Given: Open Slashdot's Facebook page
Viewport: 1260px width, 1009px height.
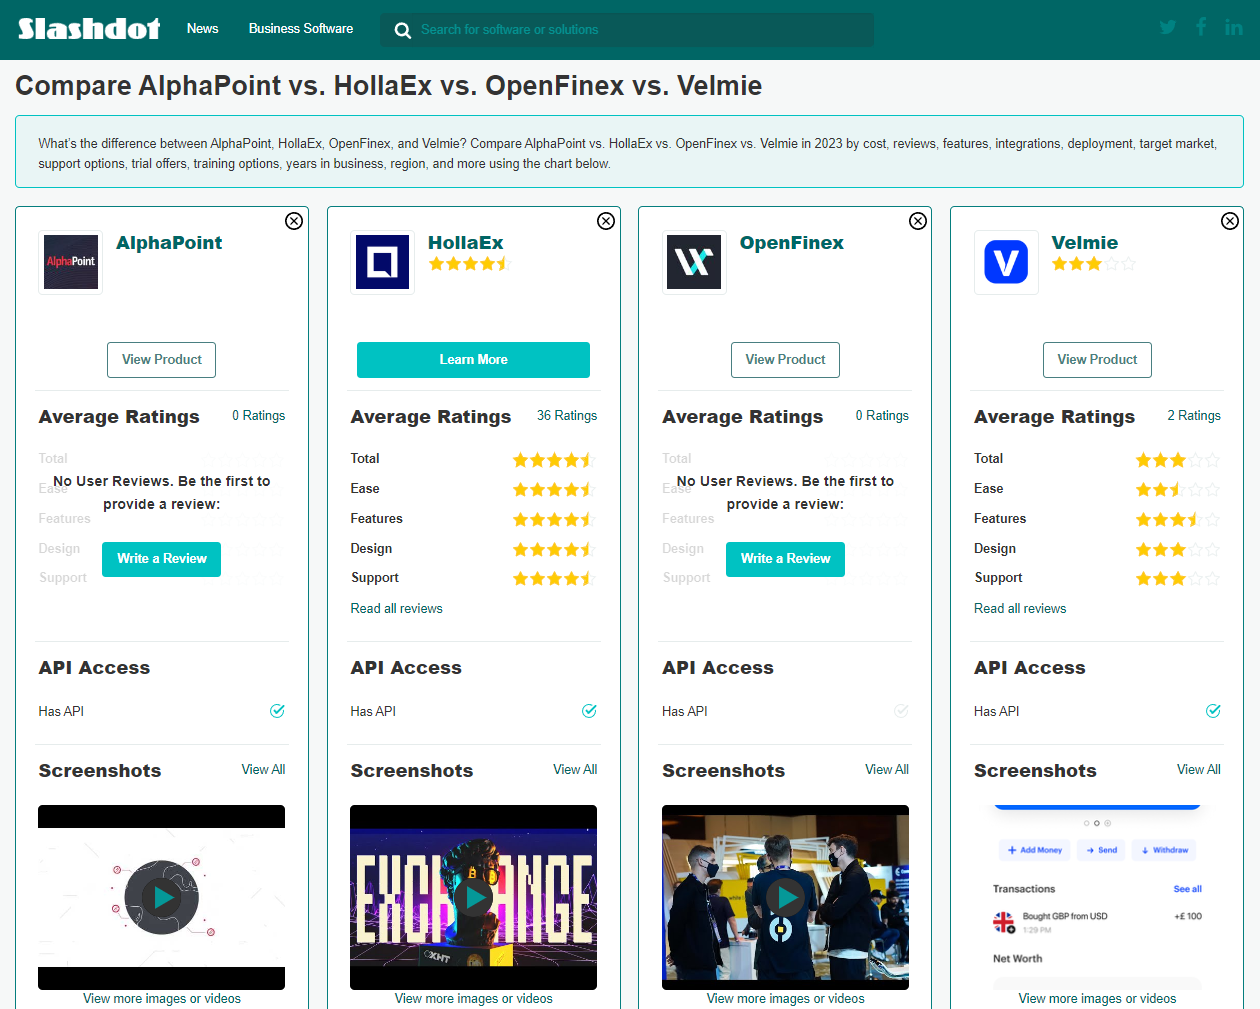Looking at the screenshot, I should pos(1200,27).
